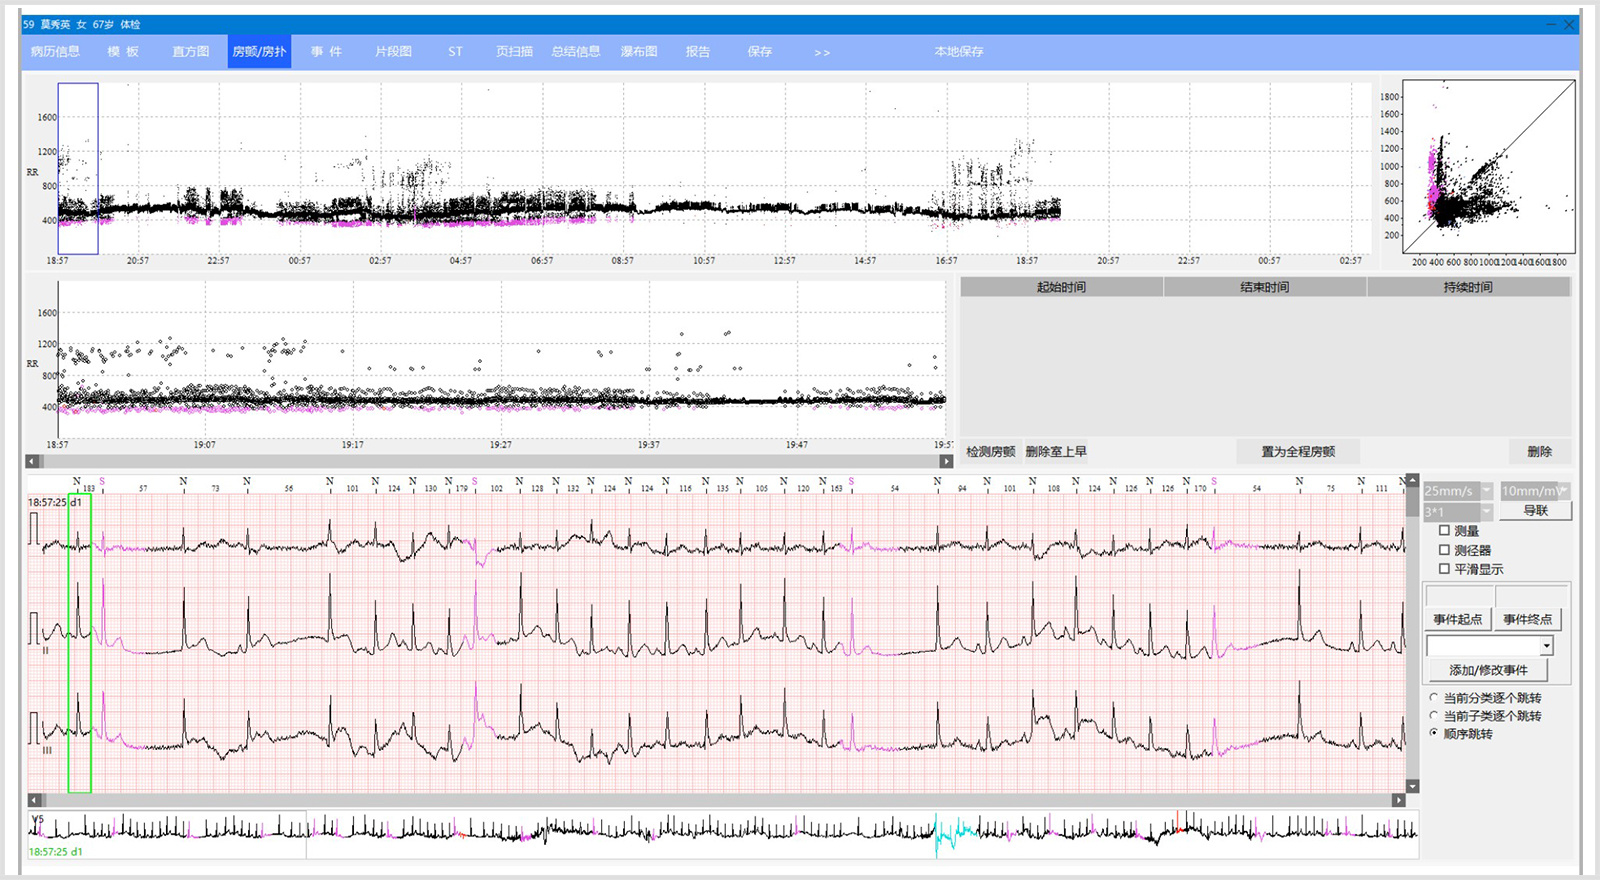
Task: Select 当前分类逐个跳转 radio button
Action: 1434,698
